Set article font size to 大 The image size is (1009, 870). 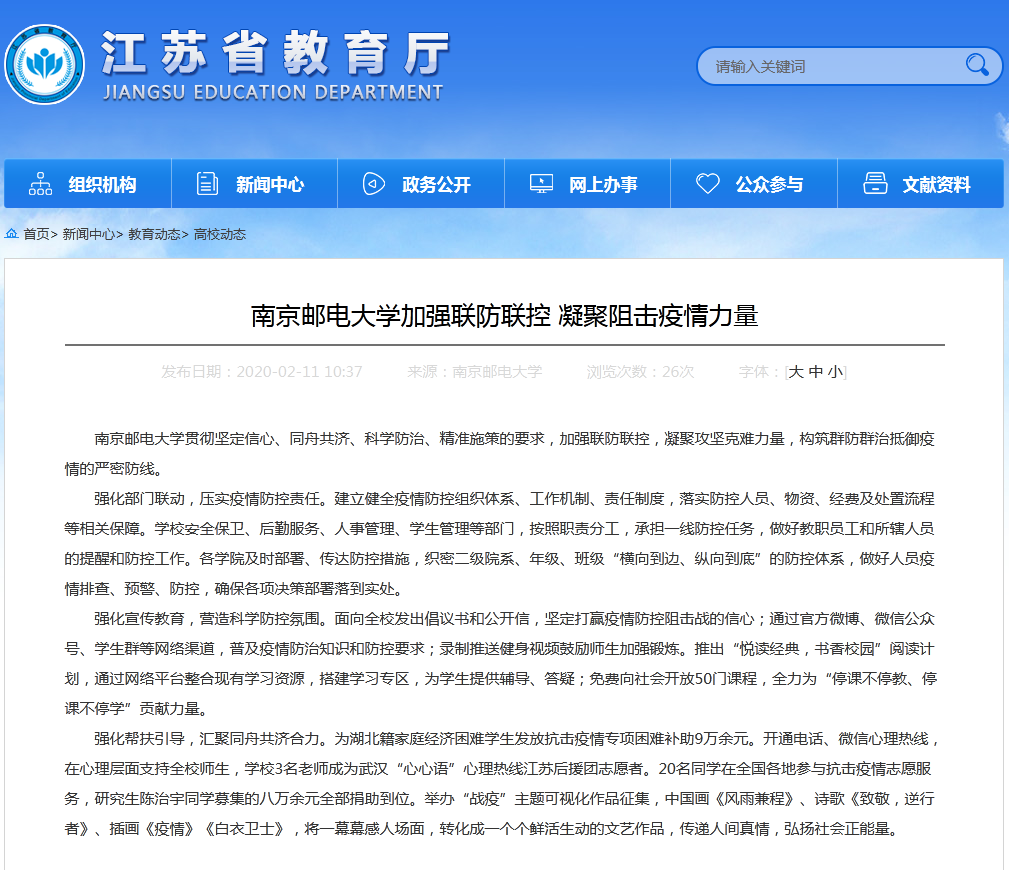(x=796, y=372)
